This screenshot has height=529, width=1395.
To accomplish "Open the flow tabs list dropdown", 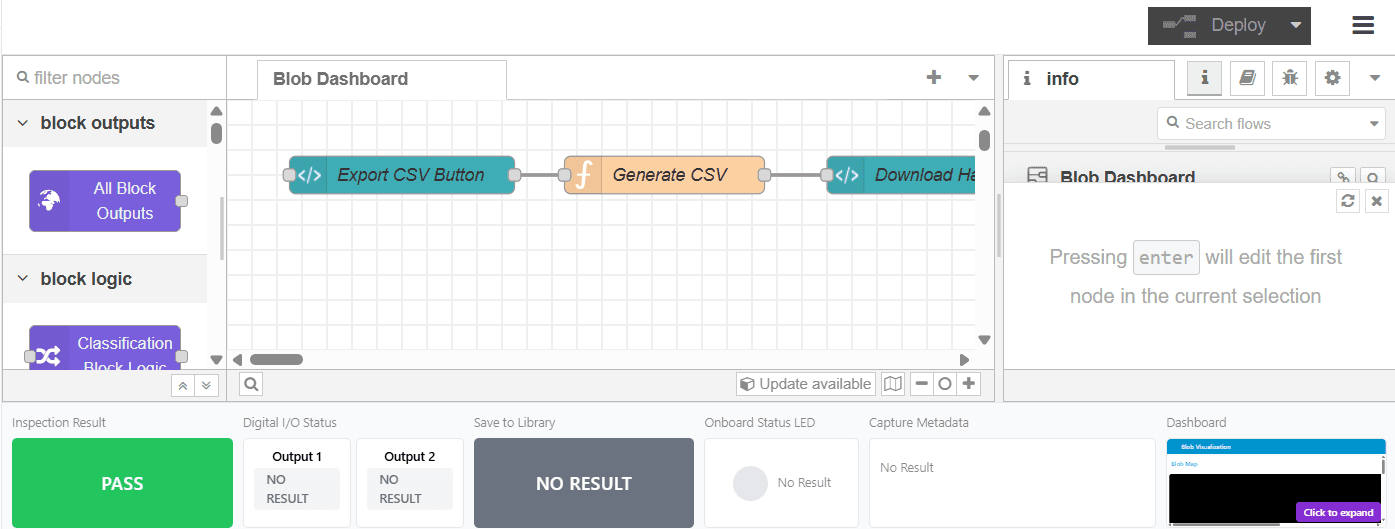I will click(x=973, y=78).
